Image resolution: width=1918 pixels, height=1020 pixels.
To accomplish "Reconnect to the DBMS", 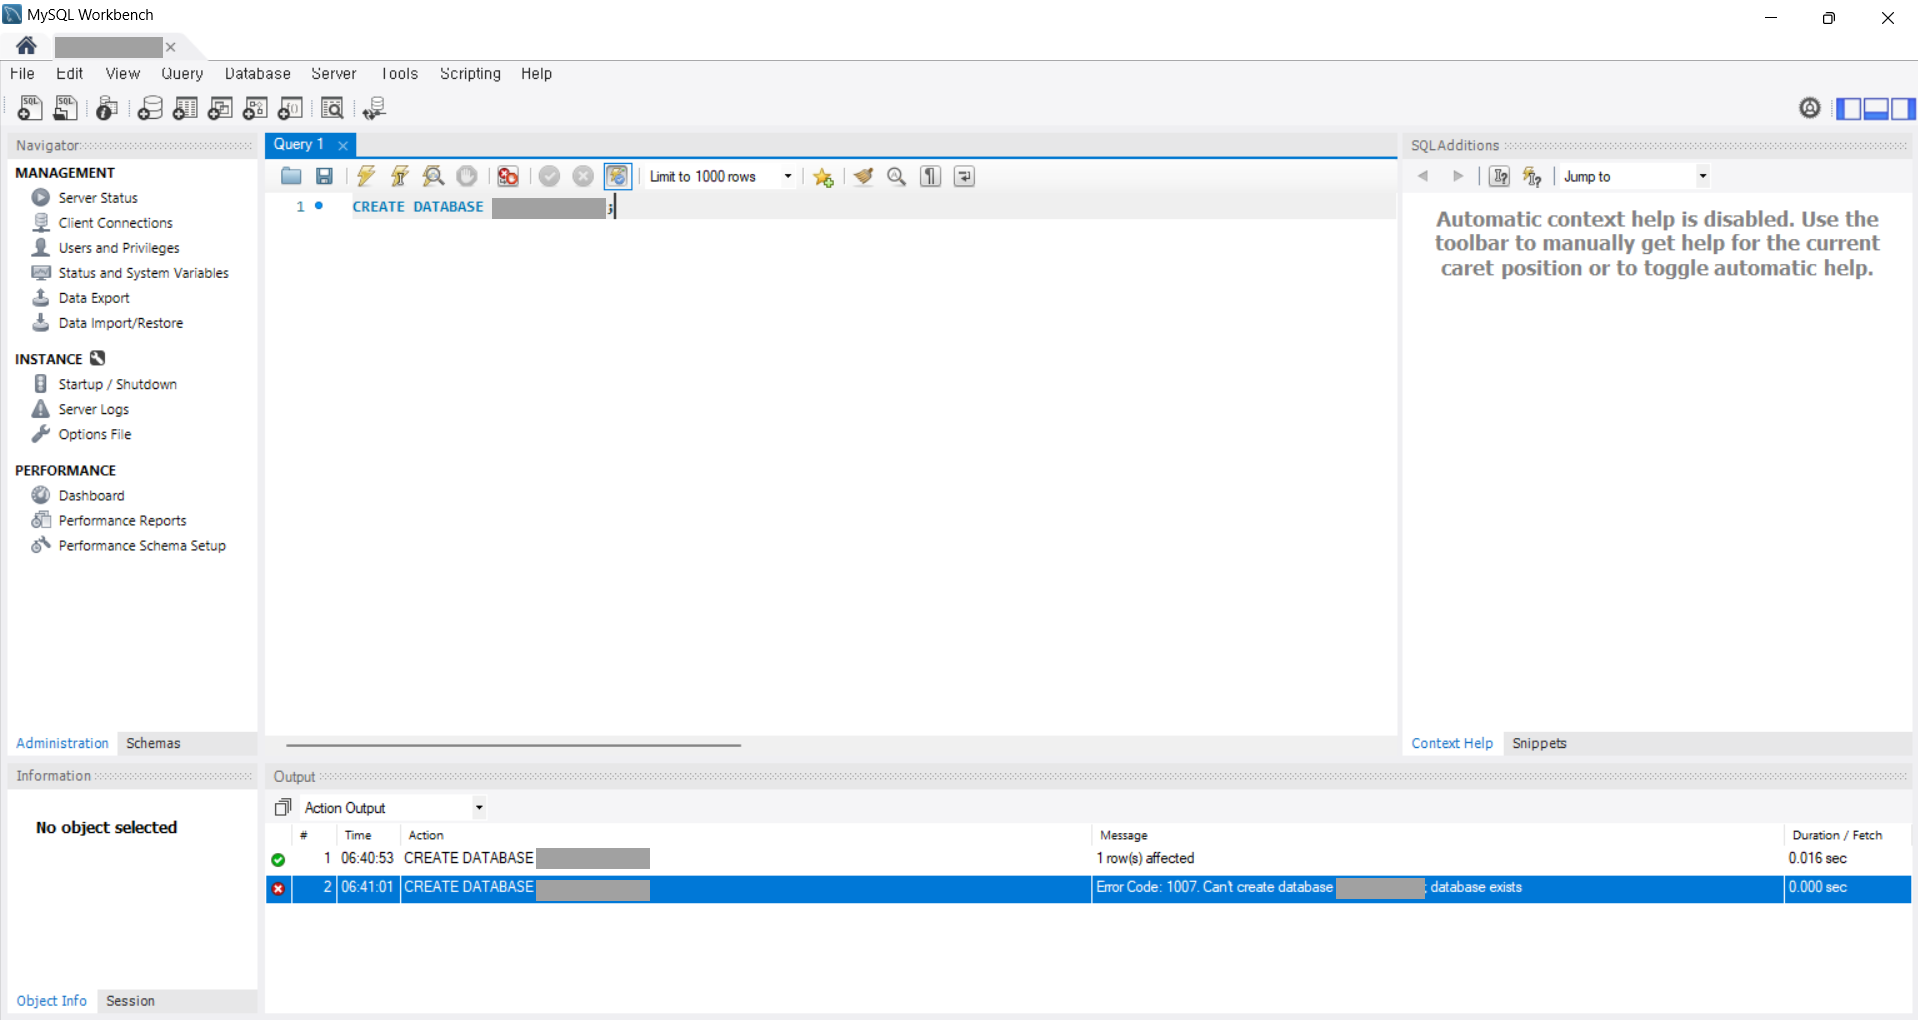I will [375, 108].
